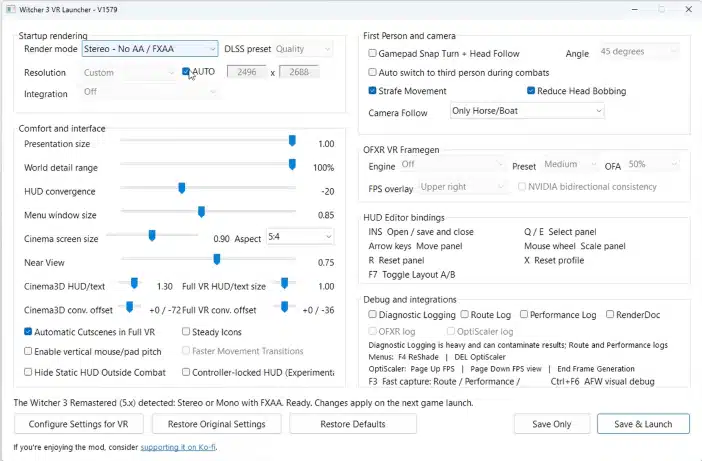Enable the Performance Log checkbox
The width and height of the screenshot is (702, 461).
(524, 314)
